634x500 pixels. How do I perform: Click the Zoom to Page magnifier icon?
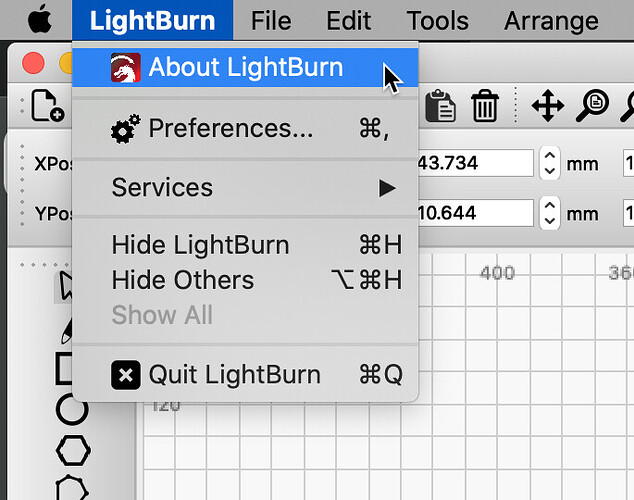point(595,105)
